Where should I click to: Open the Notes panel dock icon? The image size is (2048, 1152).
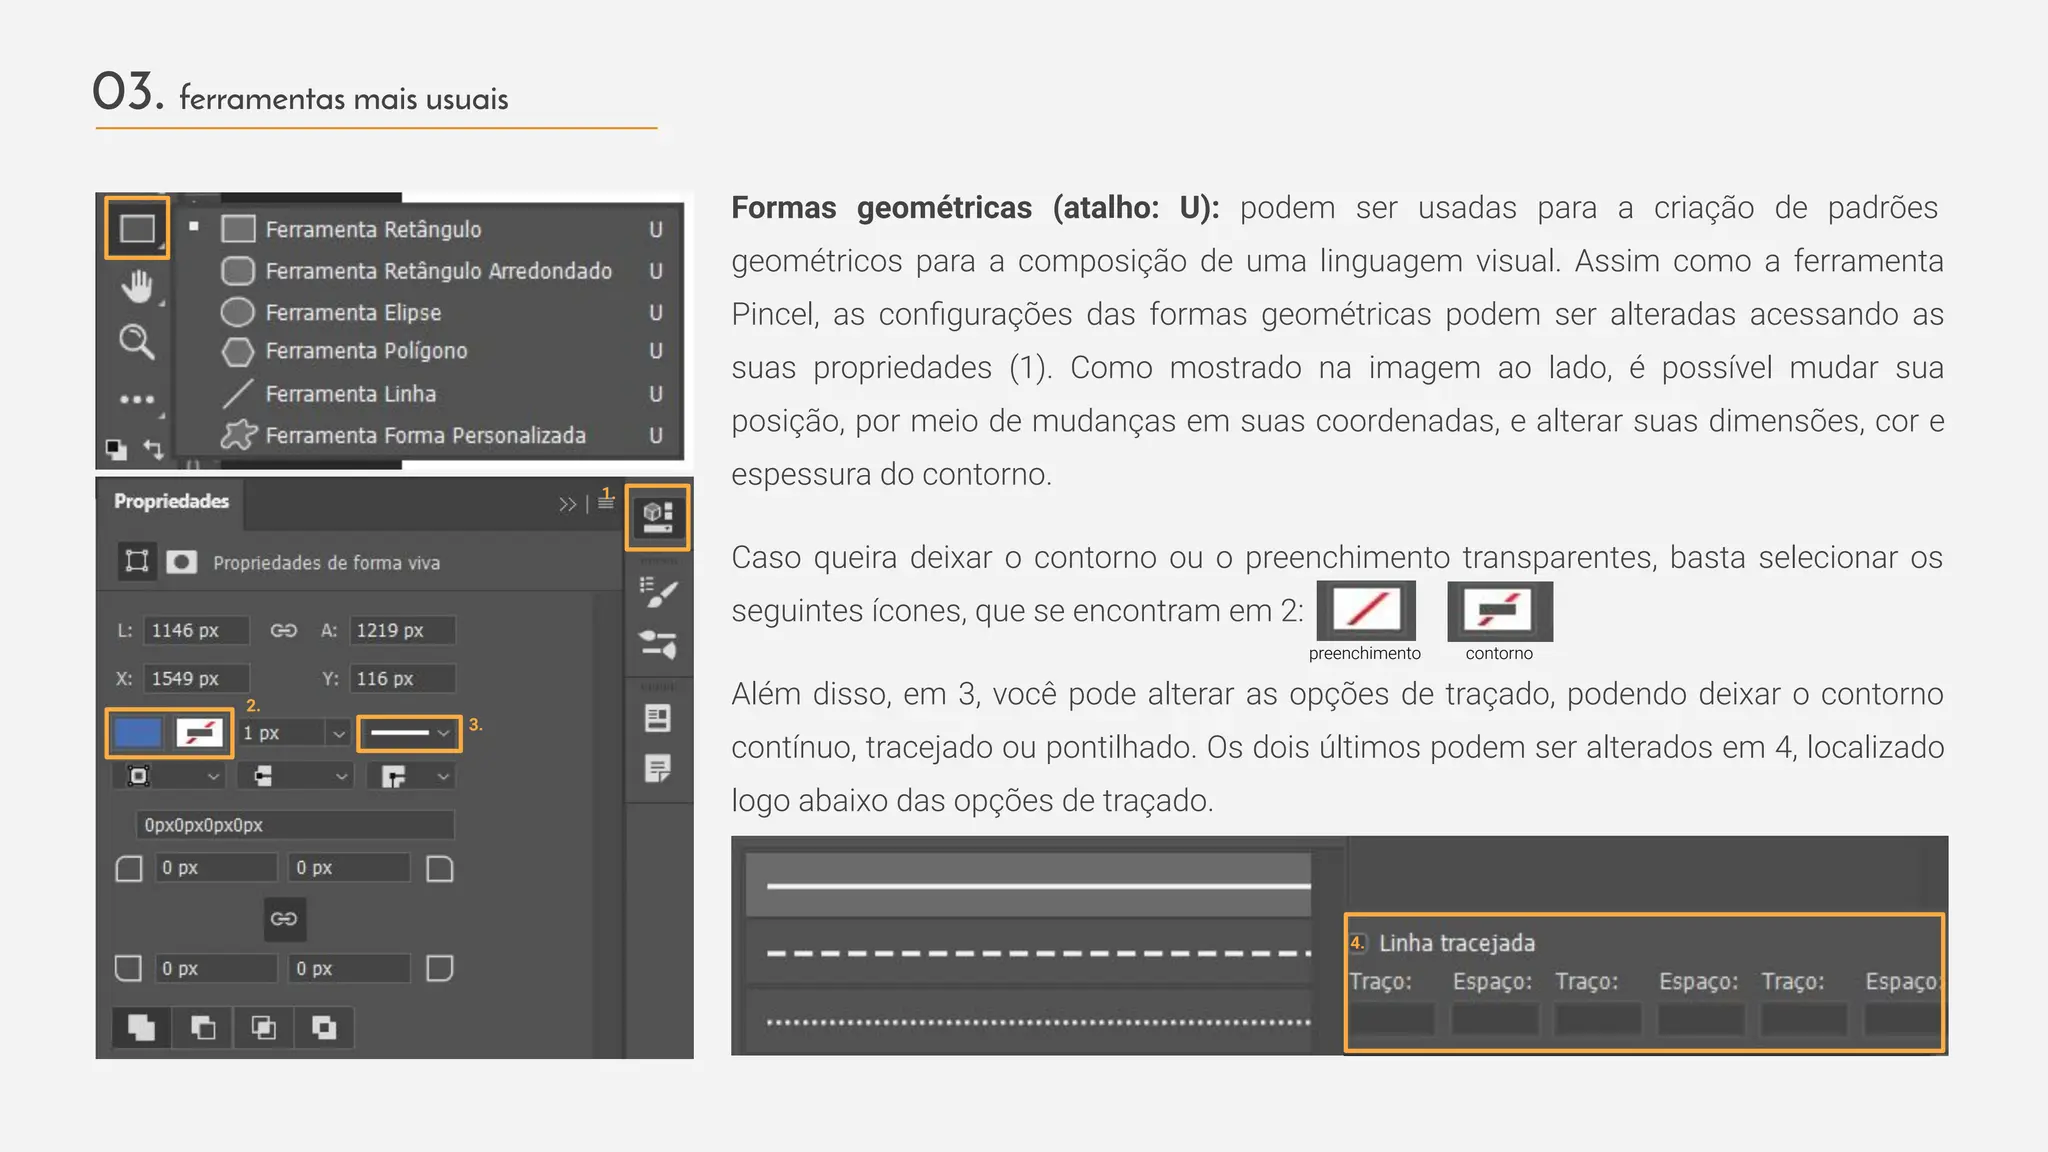point(658,768)
